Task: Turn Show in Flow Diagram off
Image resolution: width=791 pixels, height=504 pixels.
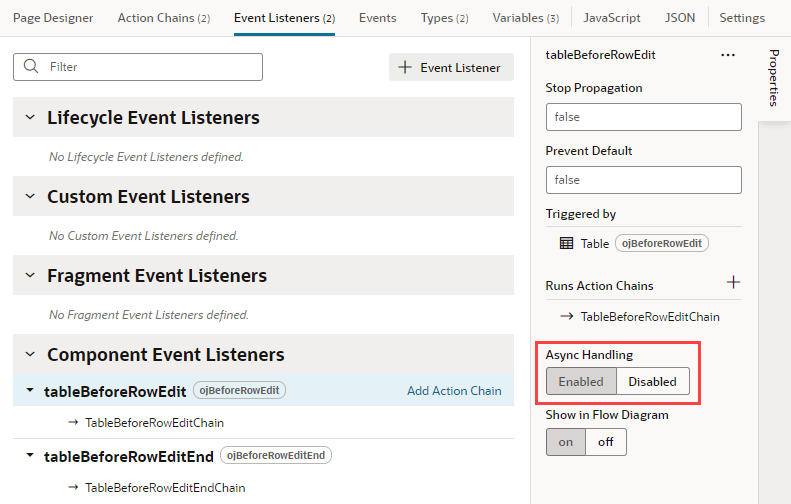Action: 606,442
